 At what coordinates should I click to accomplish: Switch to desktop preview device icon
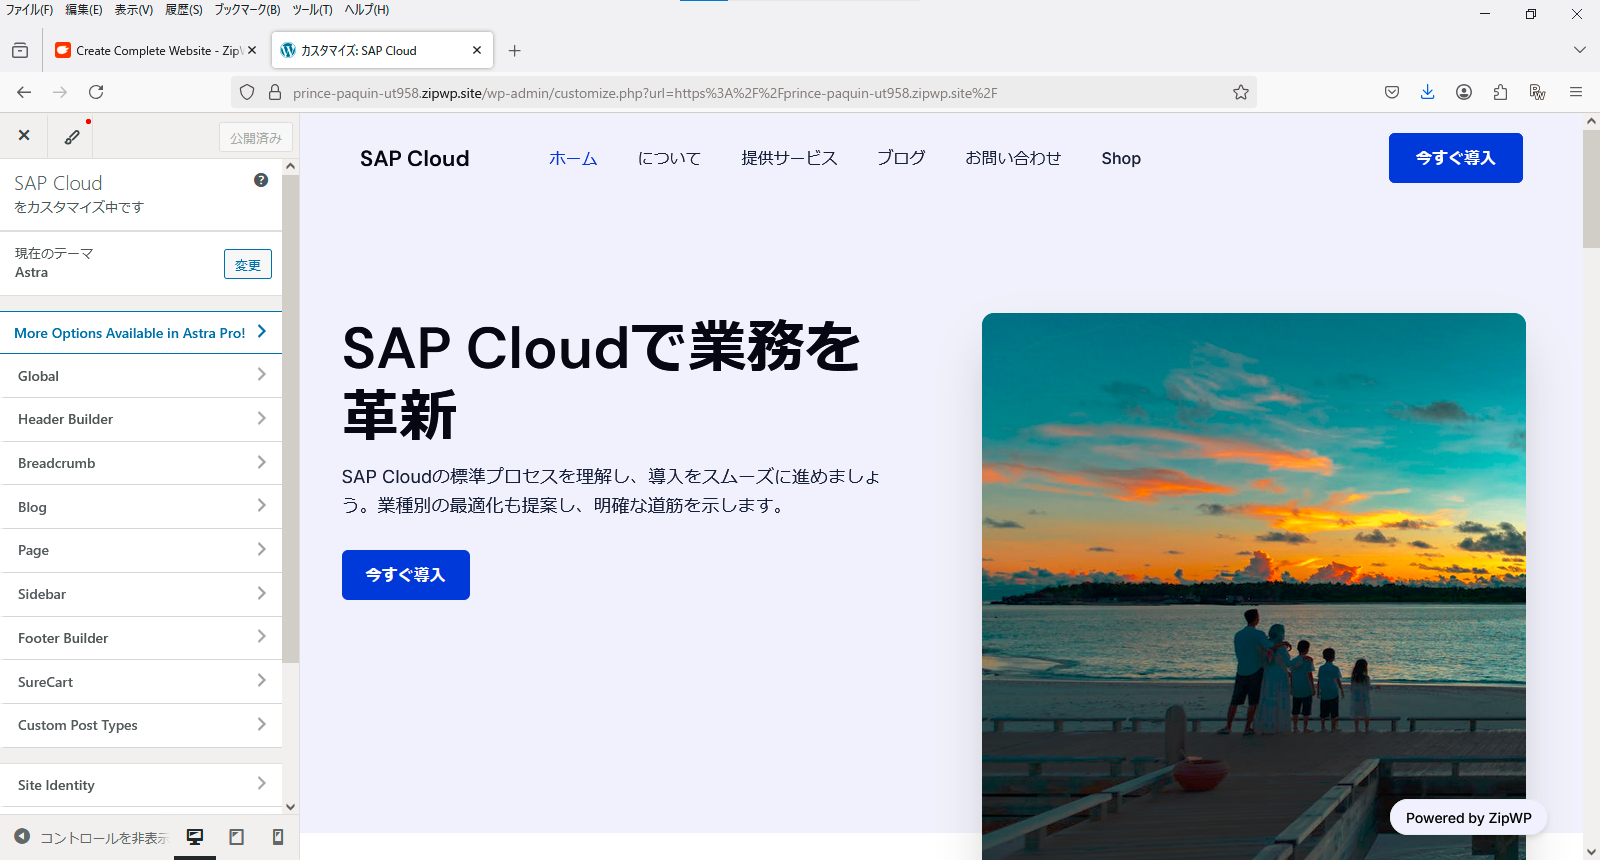[195, 837]
